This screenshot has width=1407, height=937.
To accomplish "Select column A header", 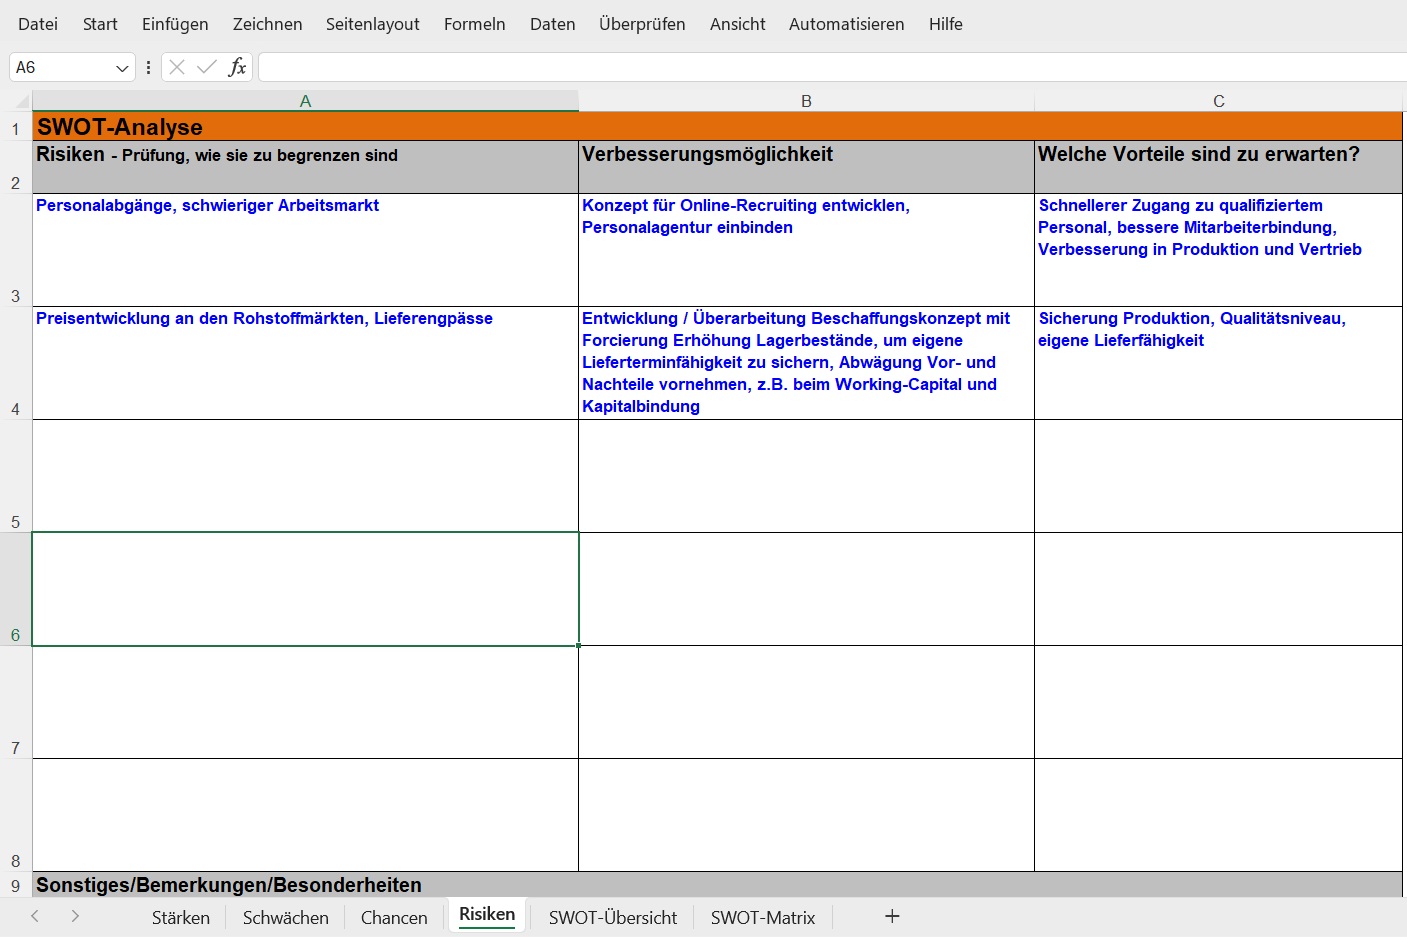I will (x=305, y=101).
